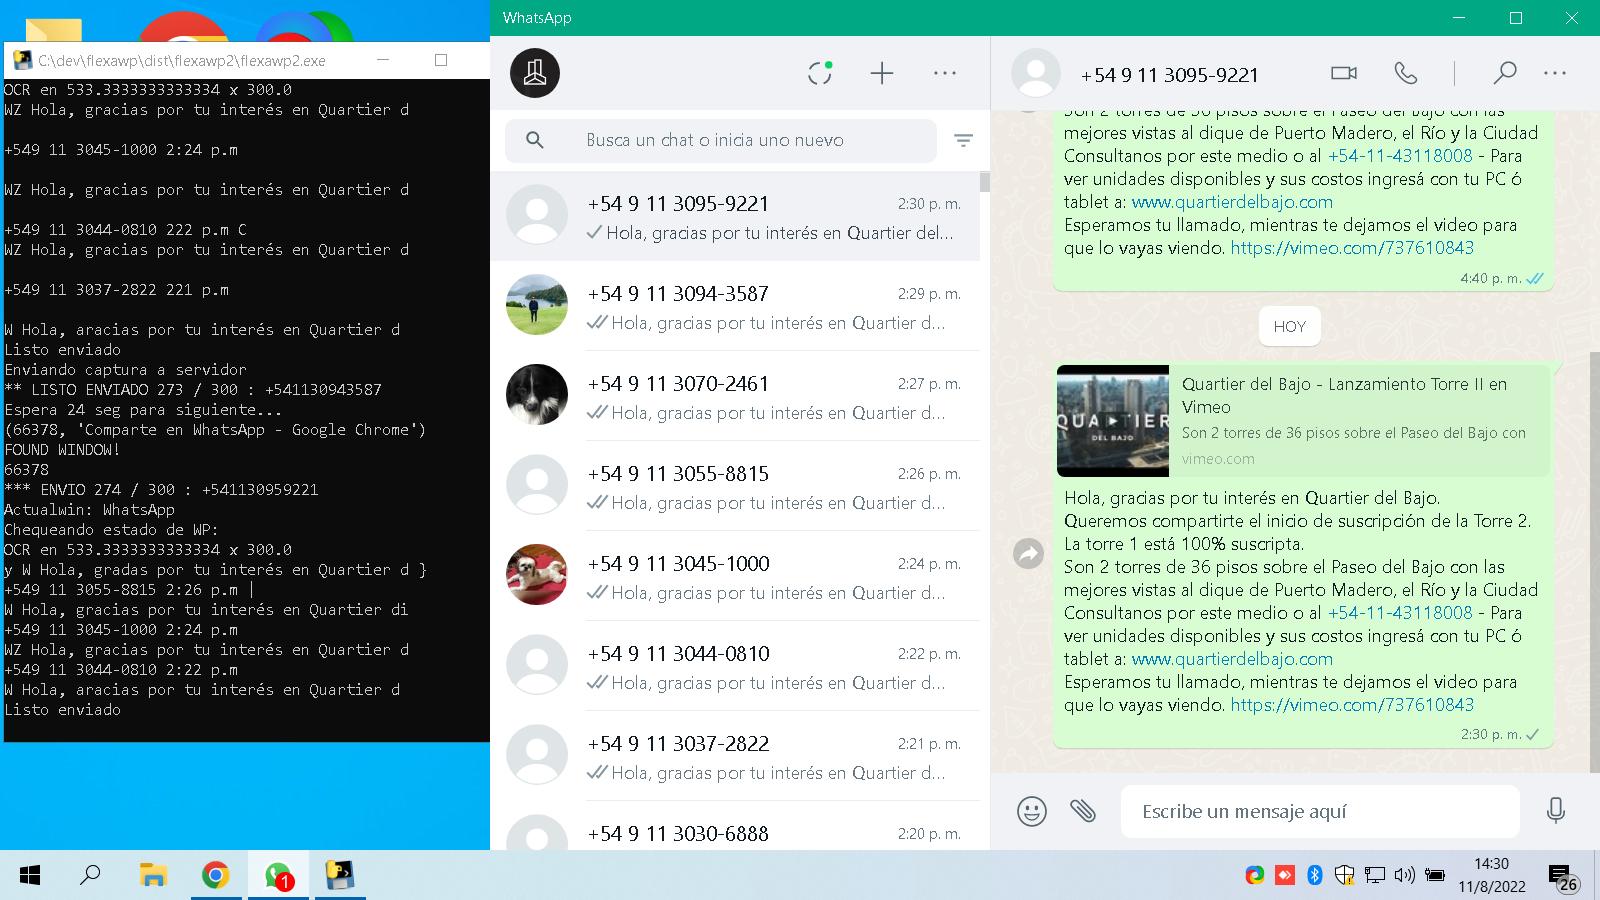Click the HOY date chip

[x=1289, y=326]
